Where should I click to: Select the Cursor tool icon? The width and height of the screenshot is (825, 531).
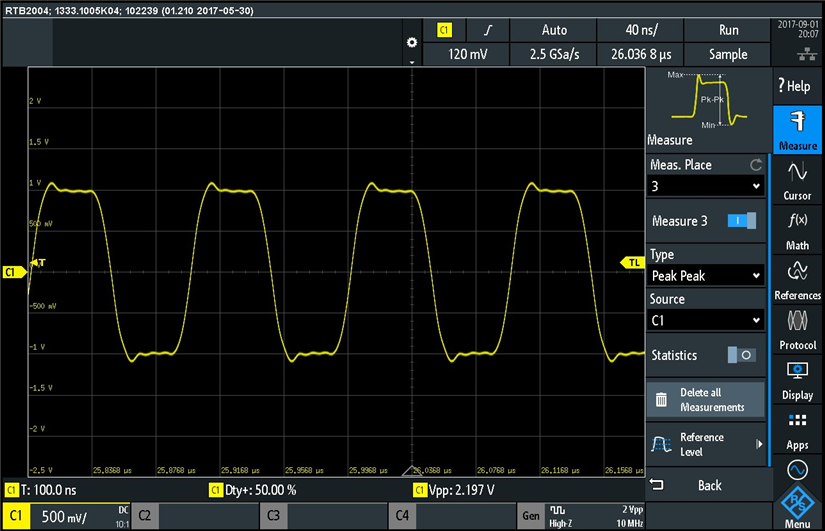(x=797, y=181)
